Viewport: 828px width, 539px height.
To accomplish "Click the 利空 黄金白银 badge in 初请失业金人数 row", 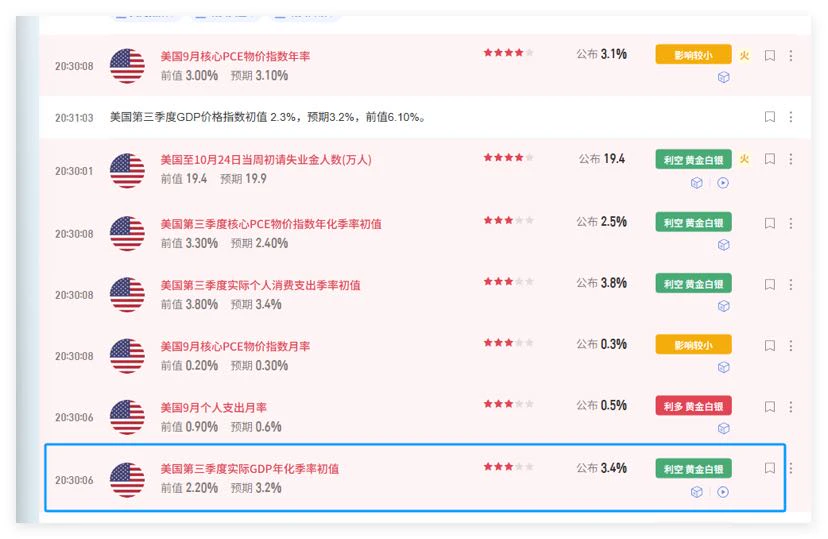I will (x=693, y=159).
